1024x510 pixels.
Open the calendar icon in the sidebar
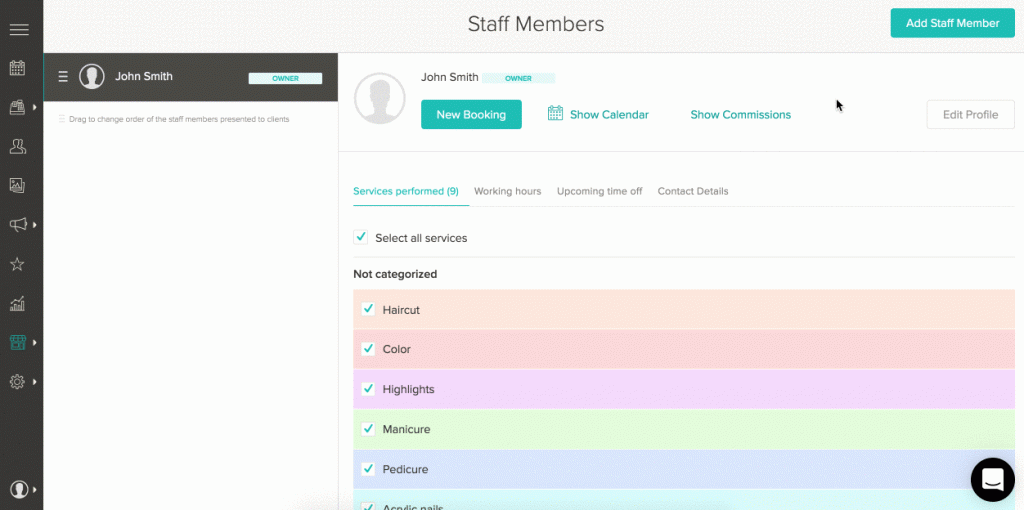[18, 68]
